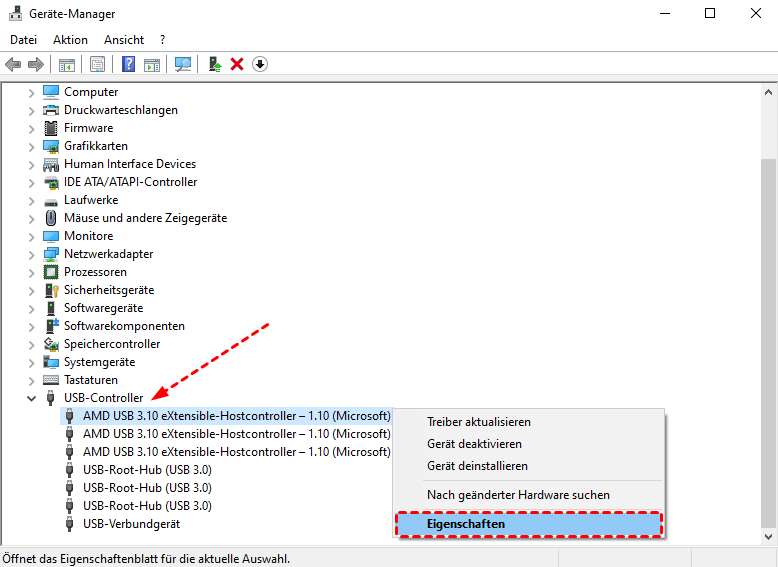Image resolution: width=778 pixels, height=567 pixels.
Task: Open the Ansicht menu
Action: click(124, 40)
